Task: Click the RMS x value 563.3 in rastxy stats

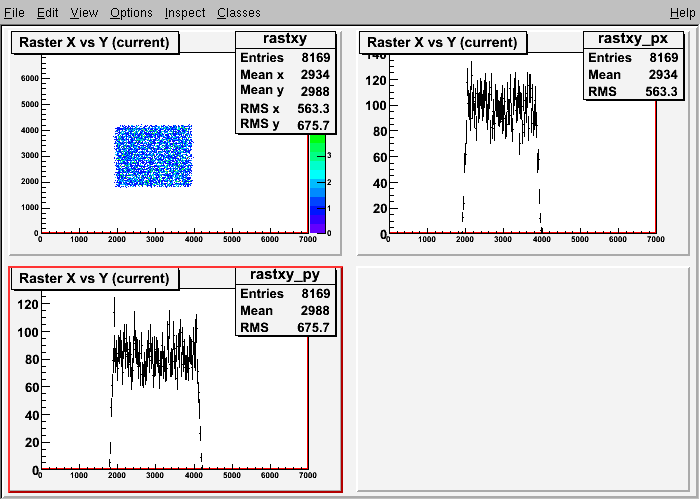Action: click(313, 108)
